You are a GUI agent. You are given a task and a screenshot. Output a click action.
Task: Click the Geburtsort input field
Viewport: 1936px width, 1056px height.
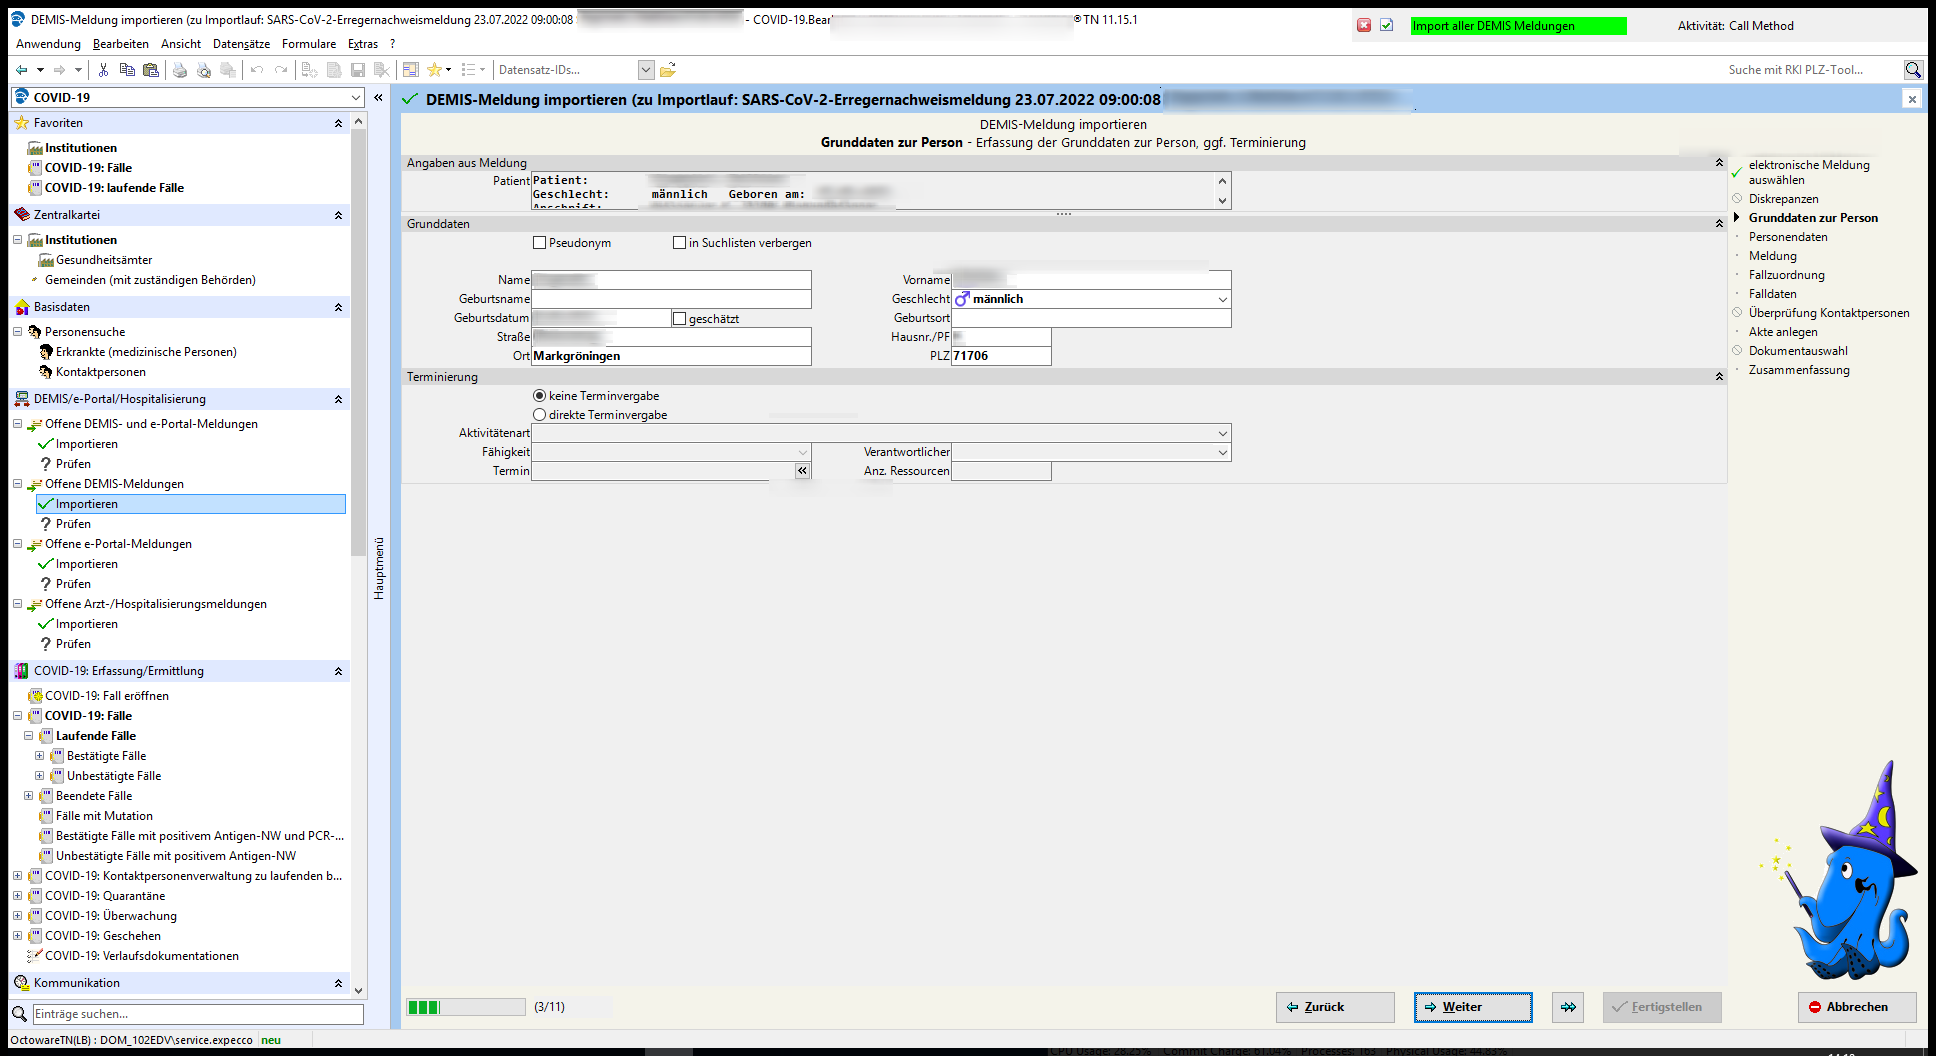pyautogui.click(x=1090, y=318)
